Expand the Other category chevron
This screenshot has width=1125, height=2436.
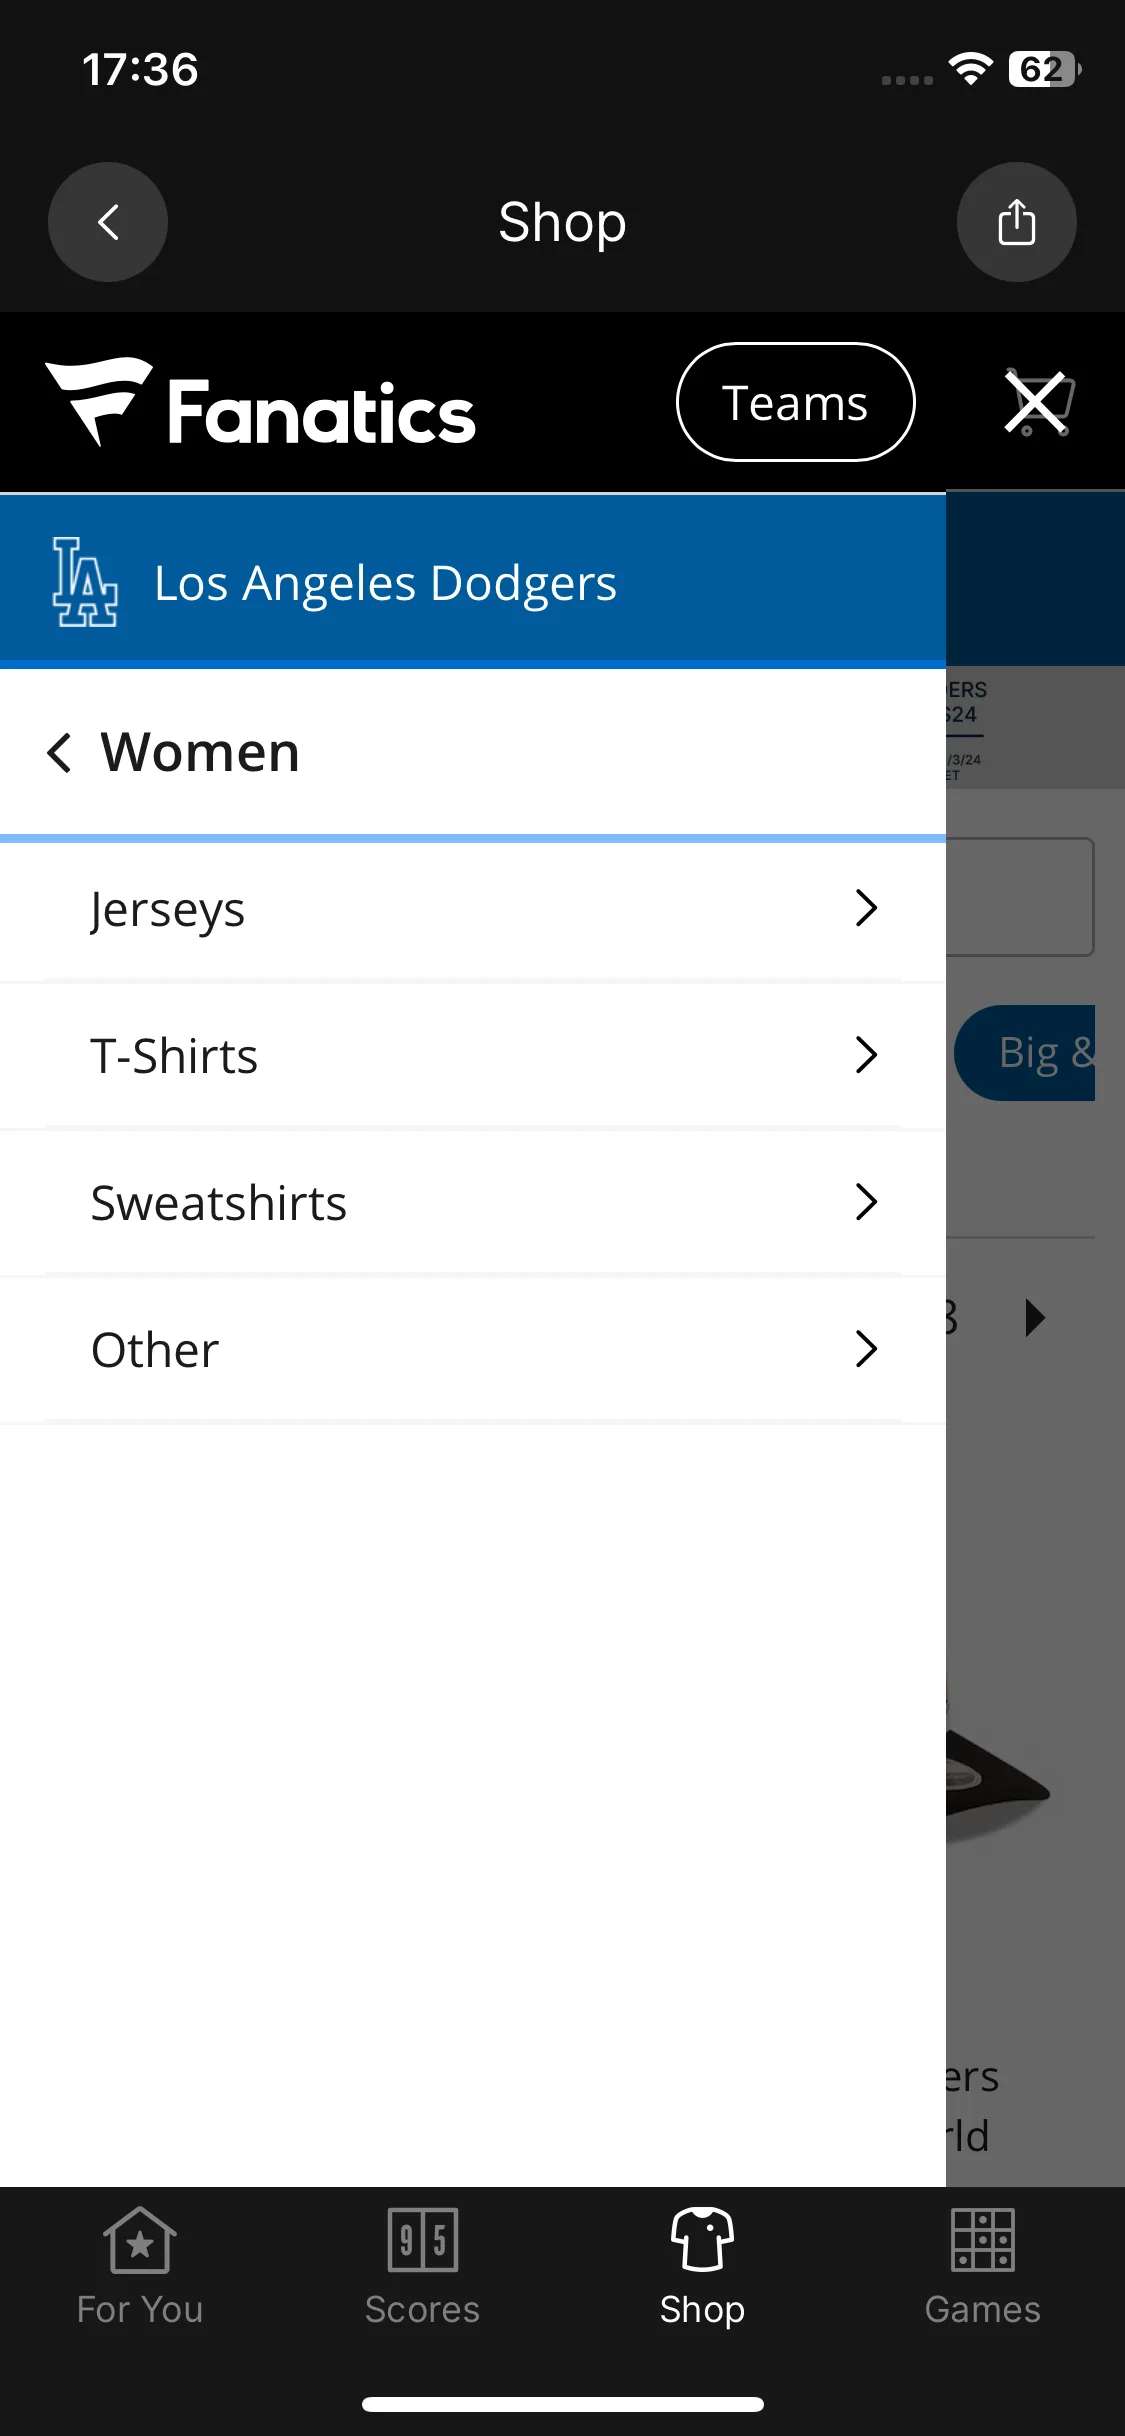(866, 1349)
